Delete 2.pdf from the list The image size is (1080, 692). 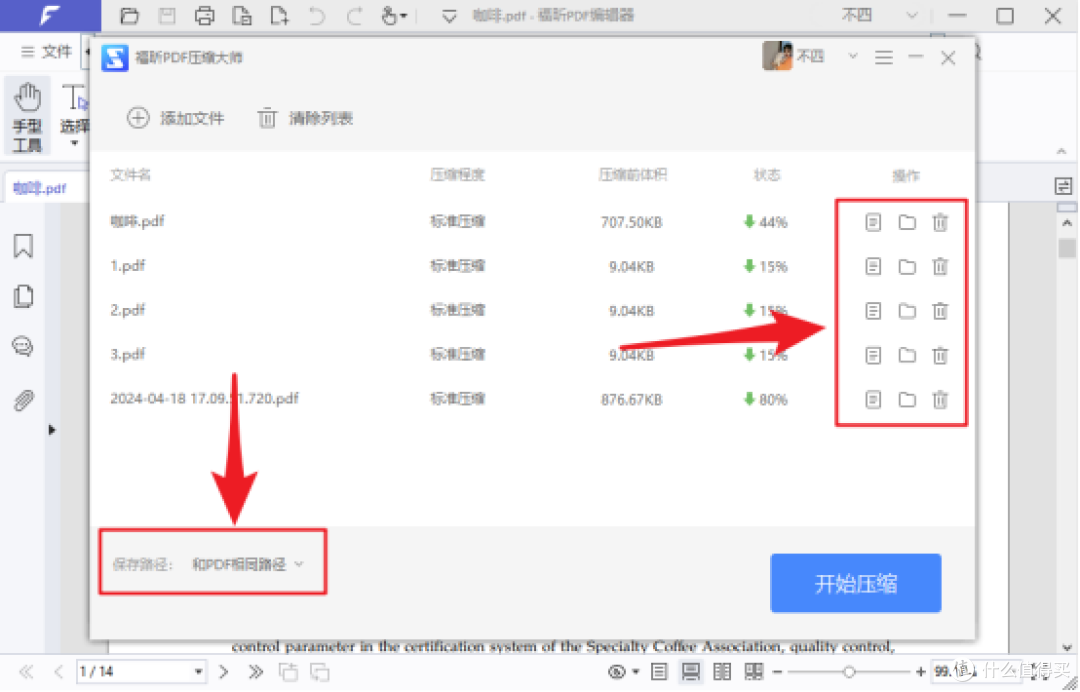(x=940, y=311)
